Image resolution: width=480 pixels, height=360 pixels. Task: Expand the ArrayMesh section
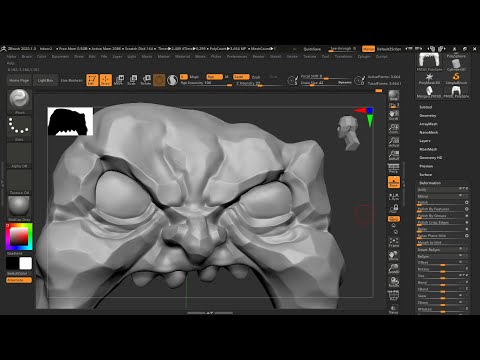(428, 124)
